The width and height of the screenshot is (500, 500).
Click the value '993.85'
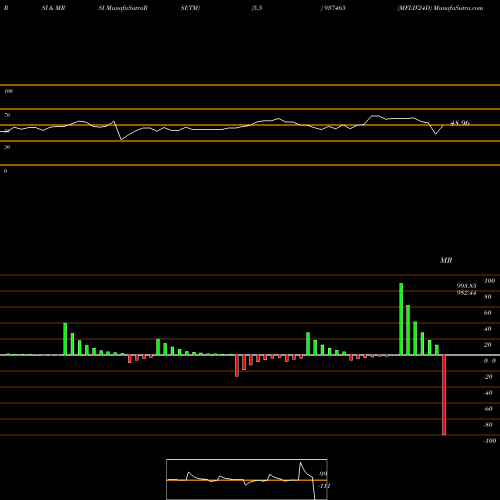[466, 286]
